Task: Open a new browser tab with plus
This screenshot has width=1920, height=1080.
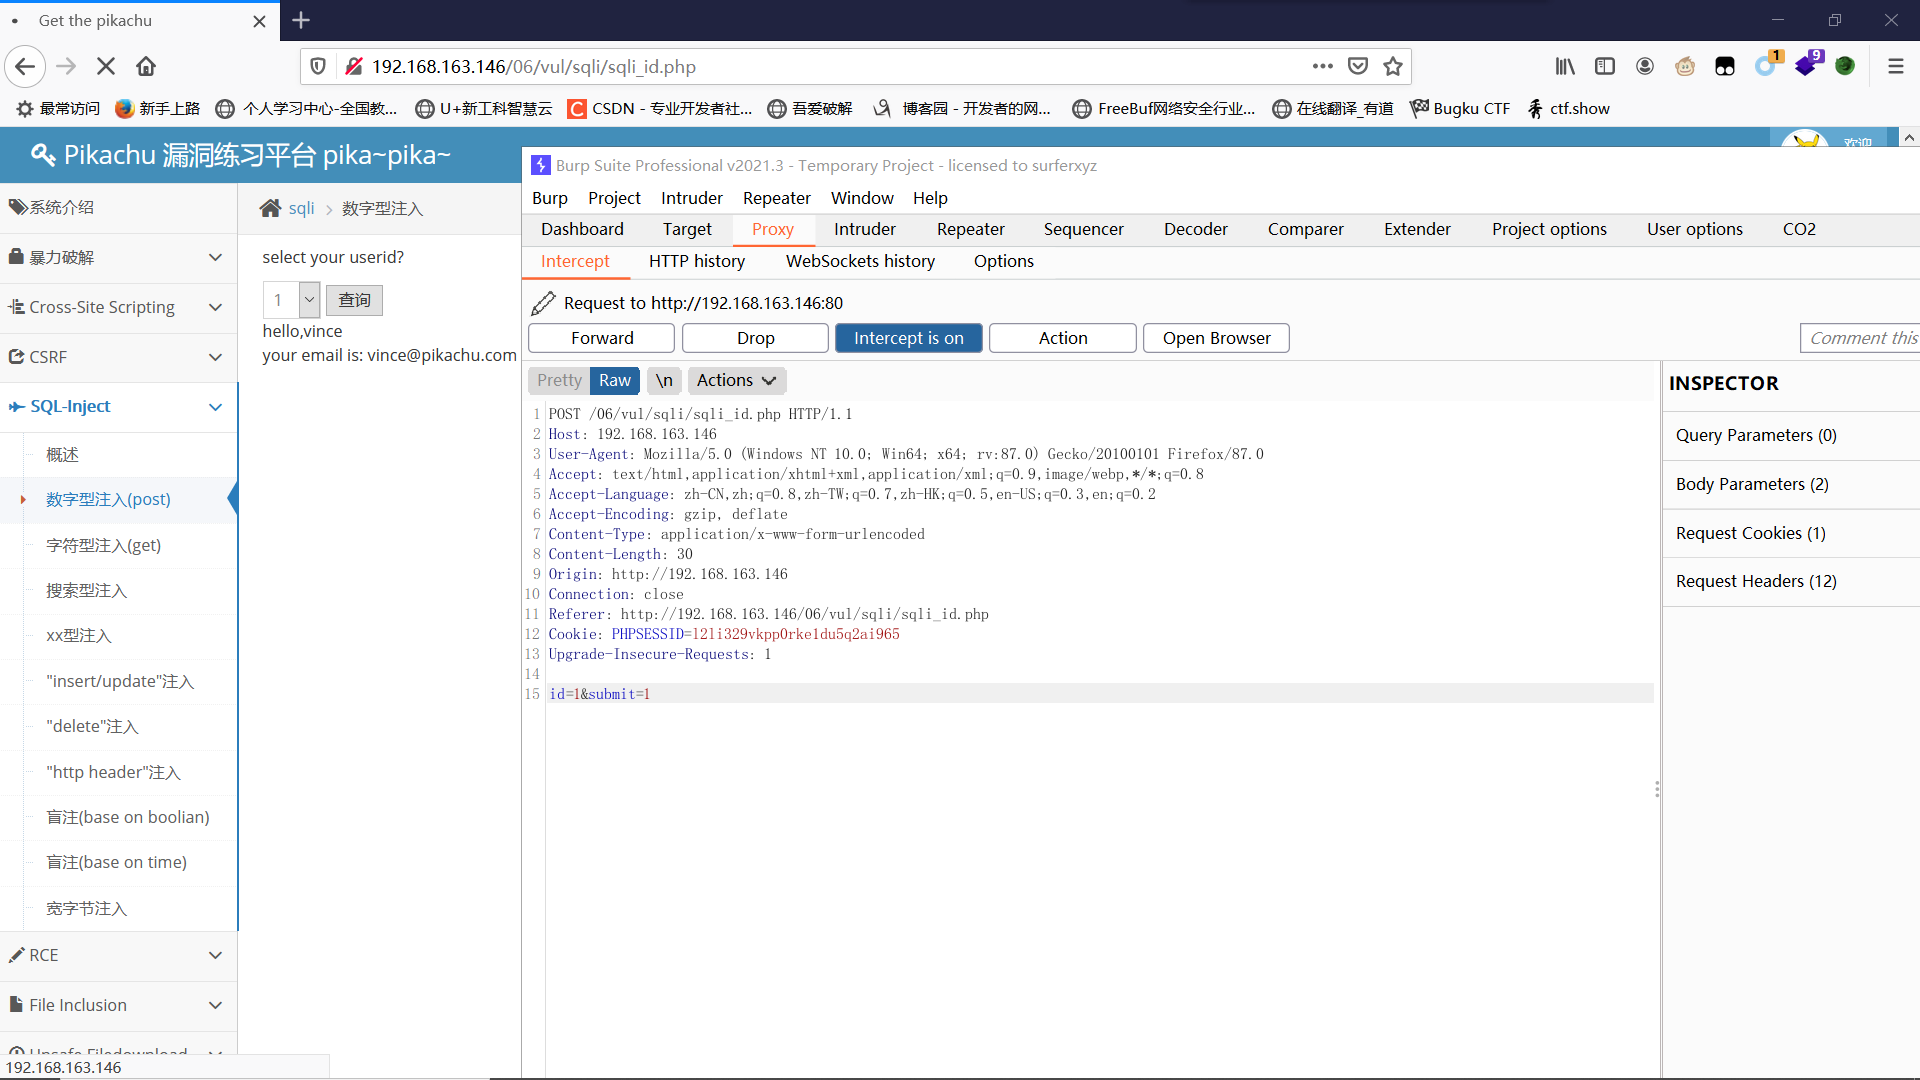Action: coord(301,20)
